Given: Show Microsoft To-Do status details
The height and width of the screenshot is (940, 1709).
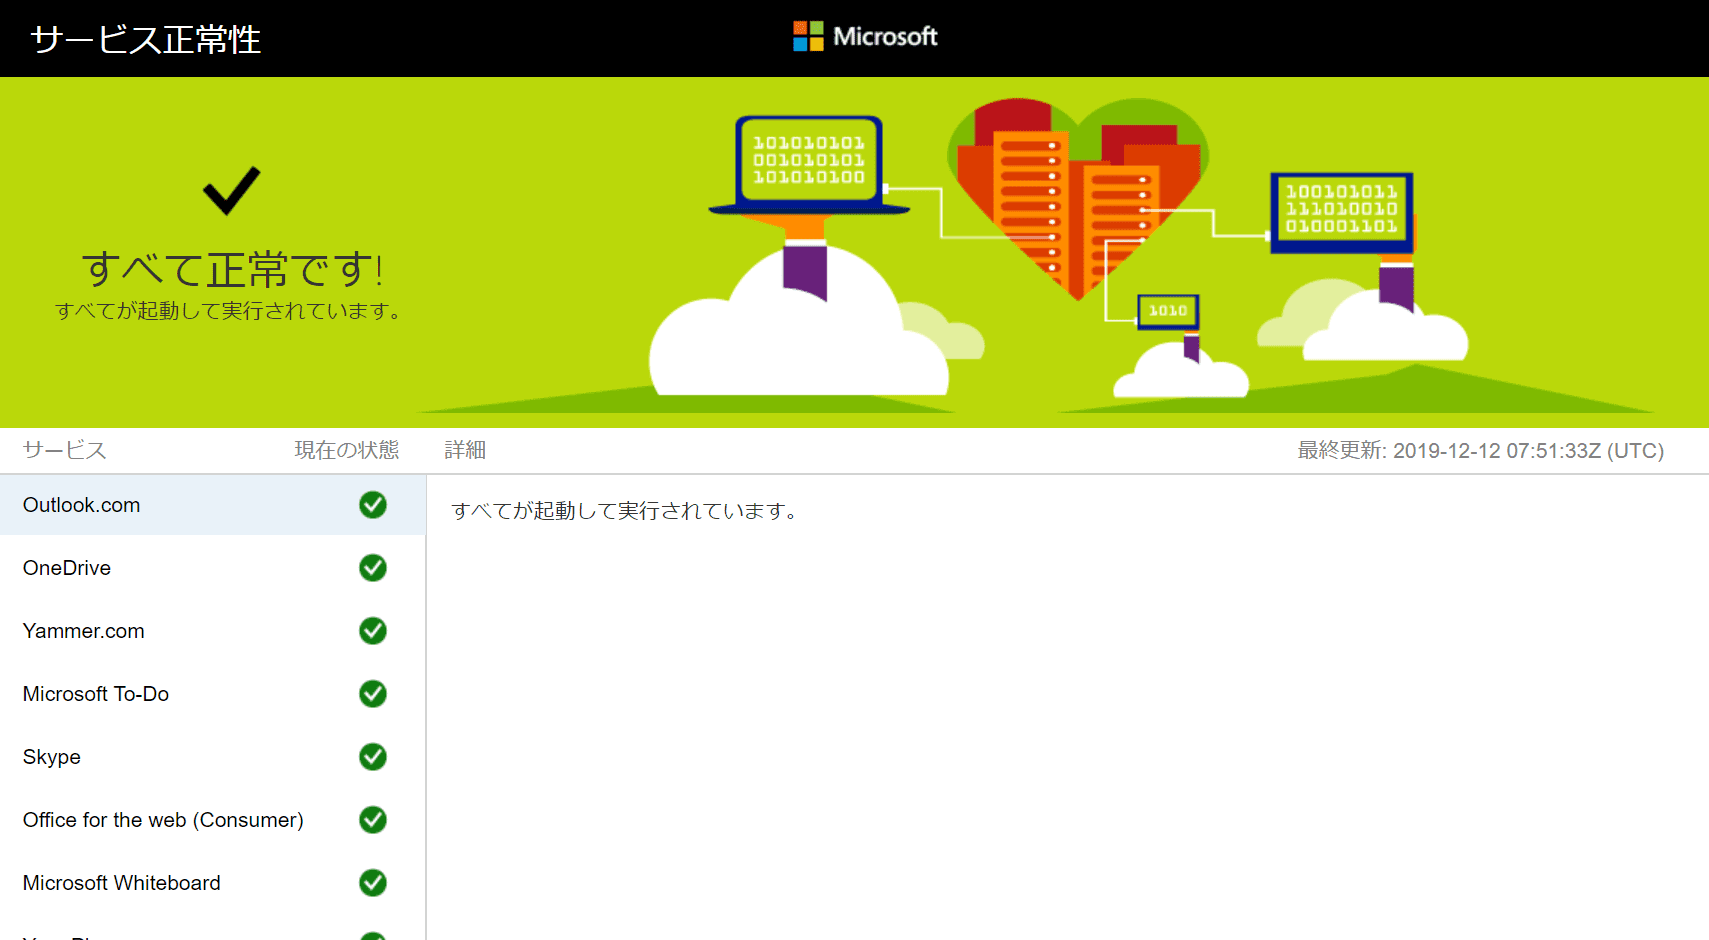Looking at the screenshot, I should pos(213,694).
